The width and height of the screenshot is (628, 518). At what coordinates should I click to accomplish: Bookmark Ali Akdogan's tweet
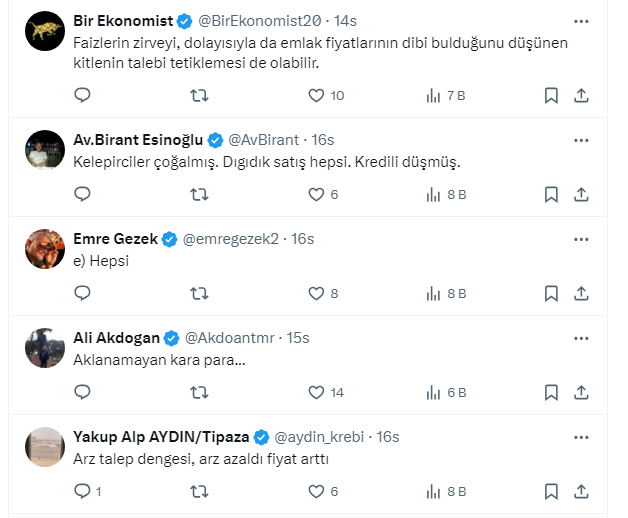(551, 393)
